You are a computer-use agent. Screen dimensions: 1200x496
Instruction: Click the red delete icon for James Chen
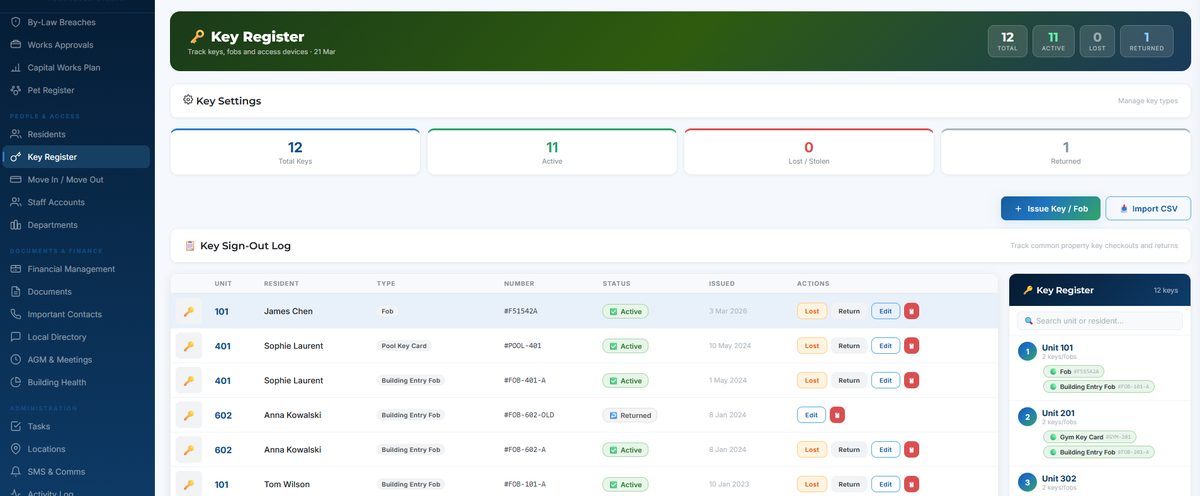click(911, 311)
